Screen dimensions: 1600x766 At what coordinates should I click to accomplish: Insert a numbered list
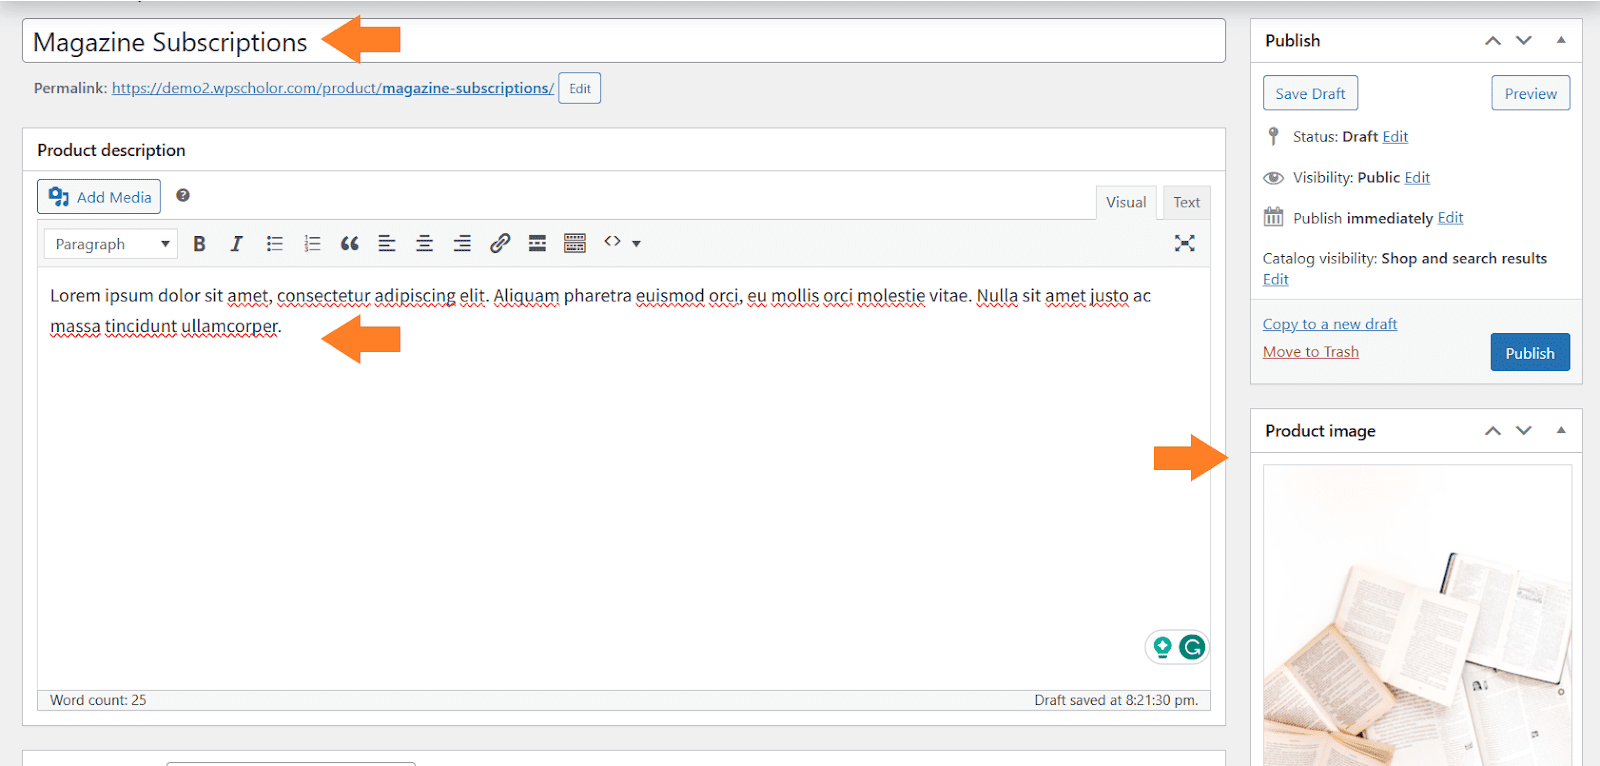[x=312, y=243]
